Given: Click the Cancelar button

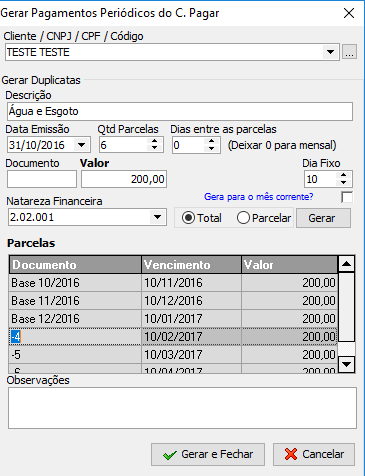Looking at the screenshot, I should coord(314,454).
